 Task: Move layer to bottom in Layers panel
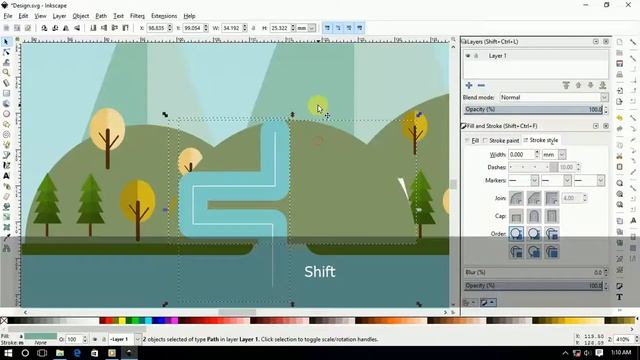point(602,85)
